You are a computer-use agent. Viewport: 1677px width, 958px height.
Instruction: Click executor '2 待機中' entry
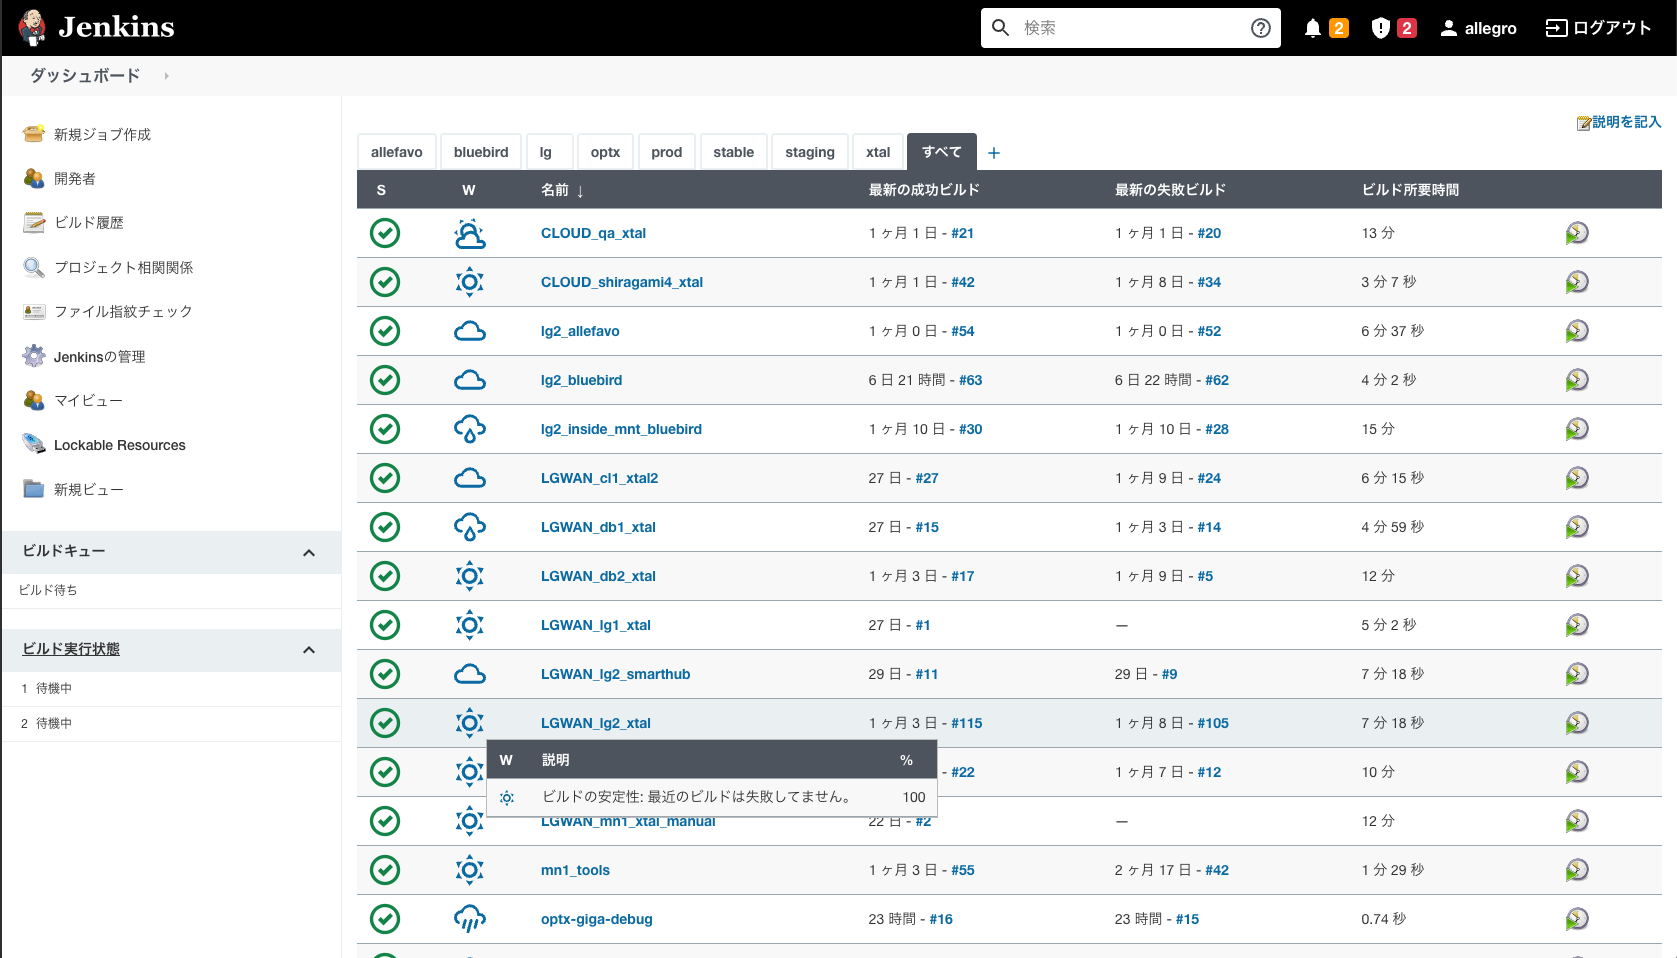pyautogui.click(x=171, y=723)
